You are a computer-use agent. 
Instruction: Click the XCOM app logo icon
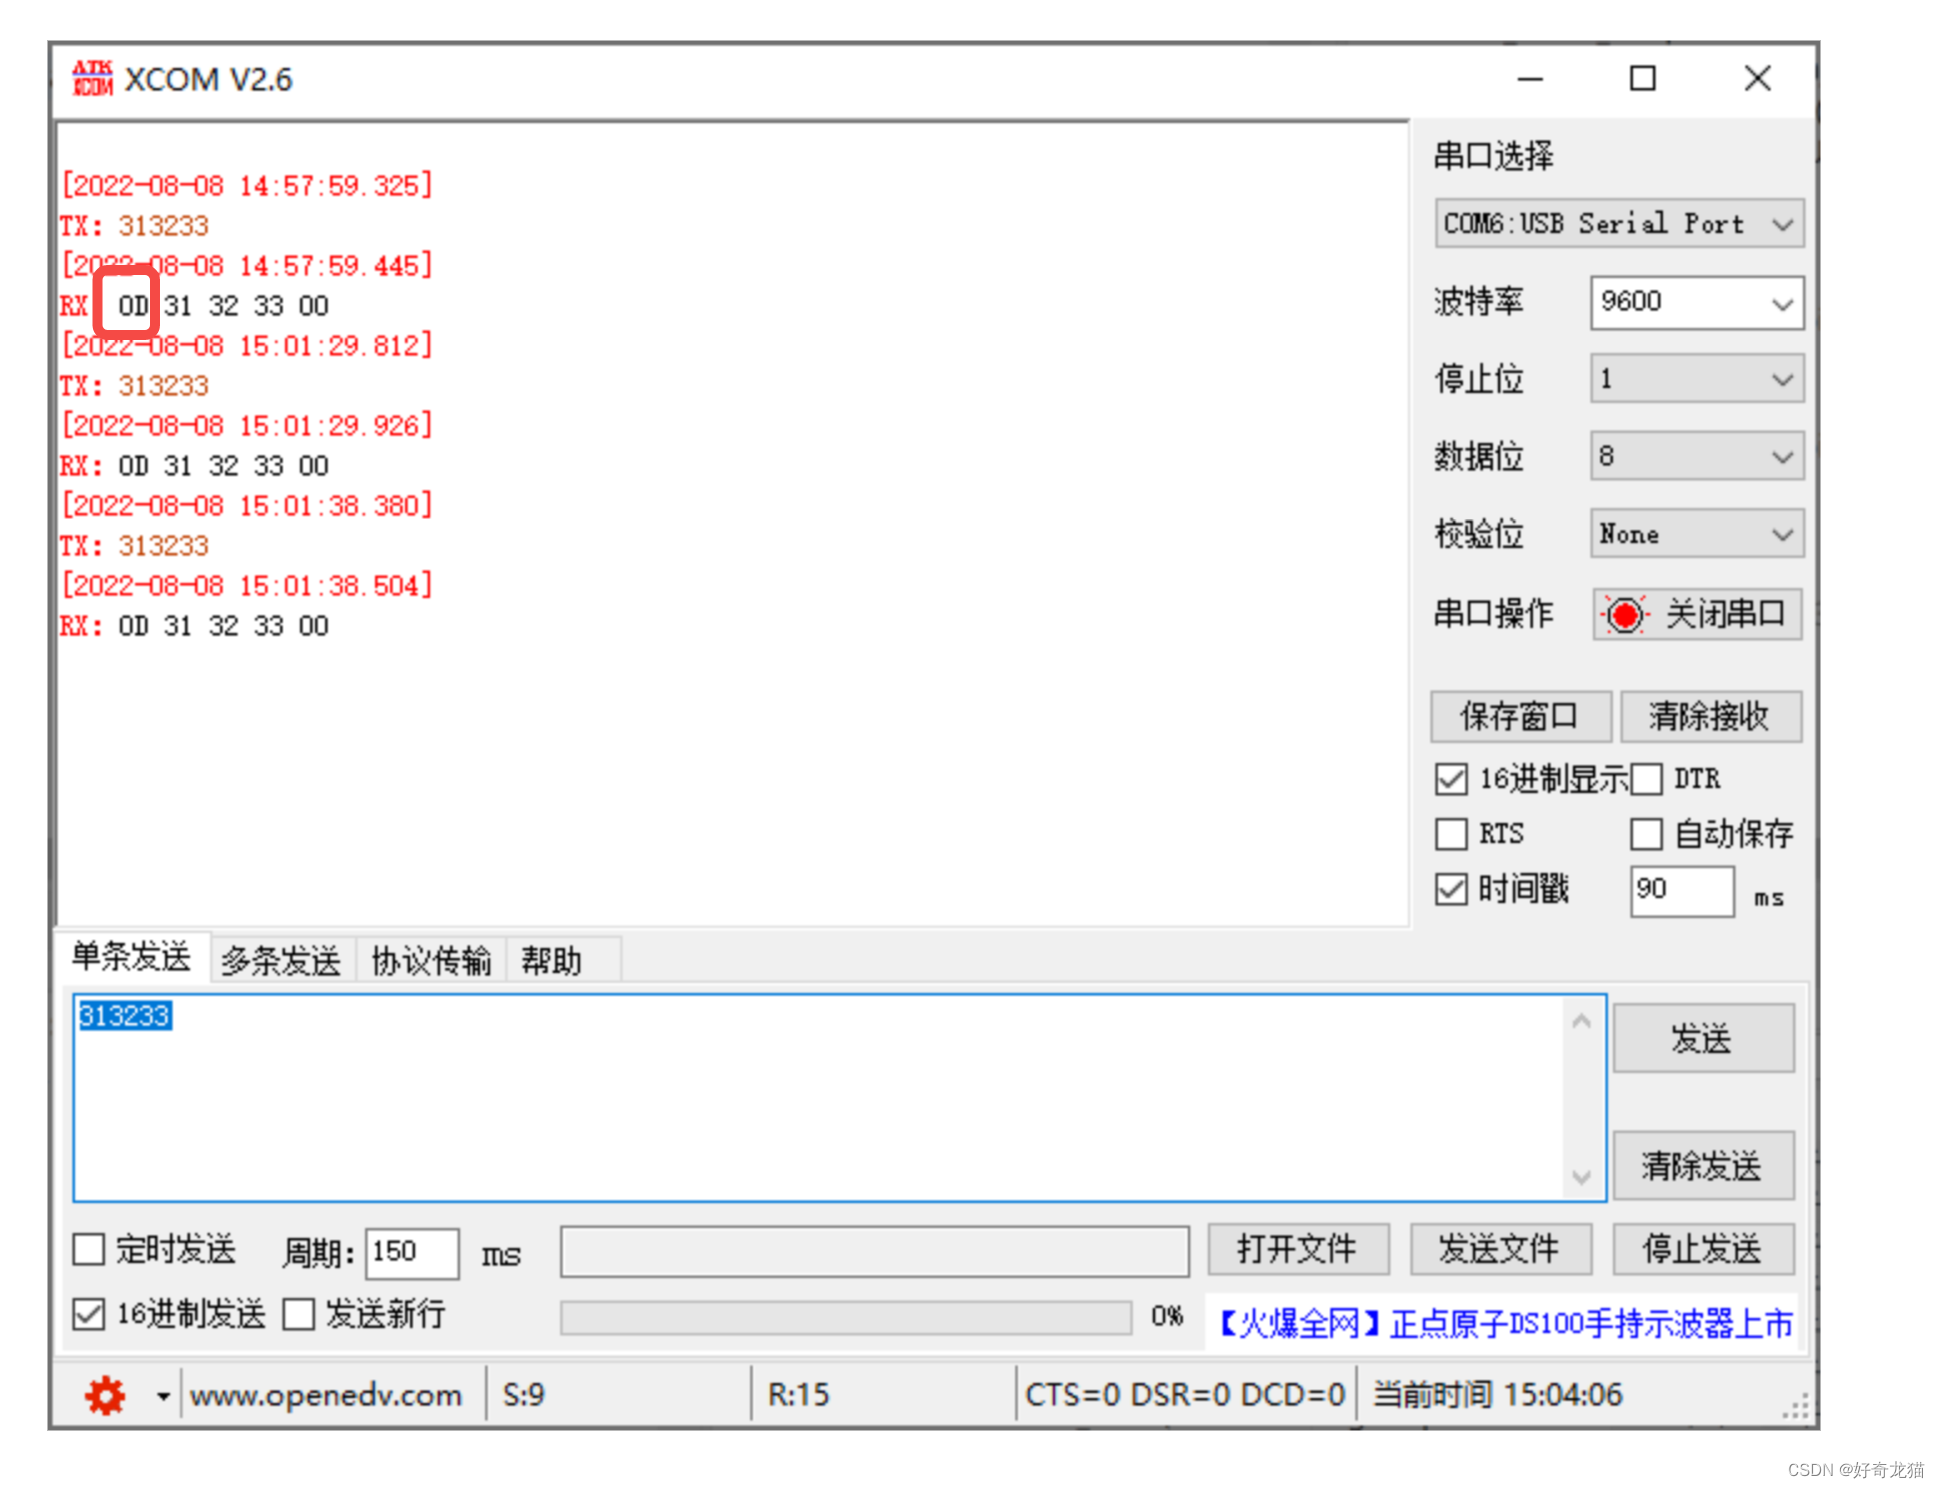point(92,79)
